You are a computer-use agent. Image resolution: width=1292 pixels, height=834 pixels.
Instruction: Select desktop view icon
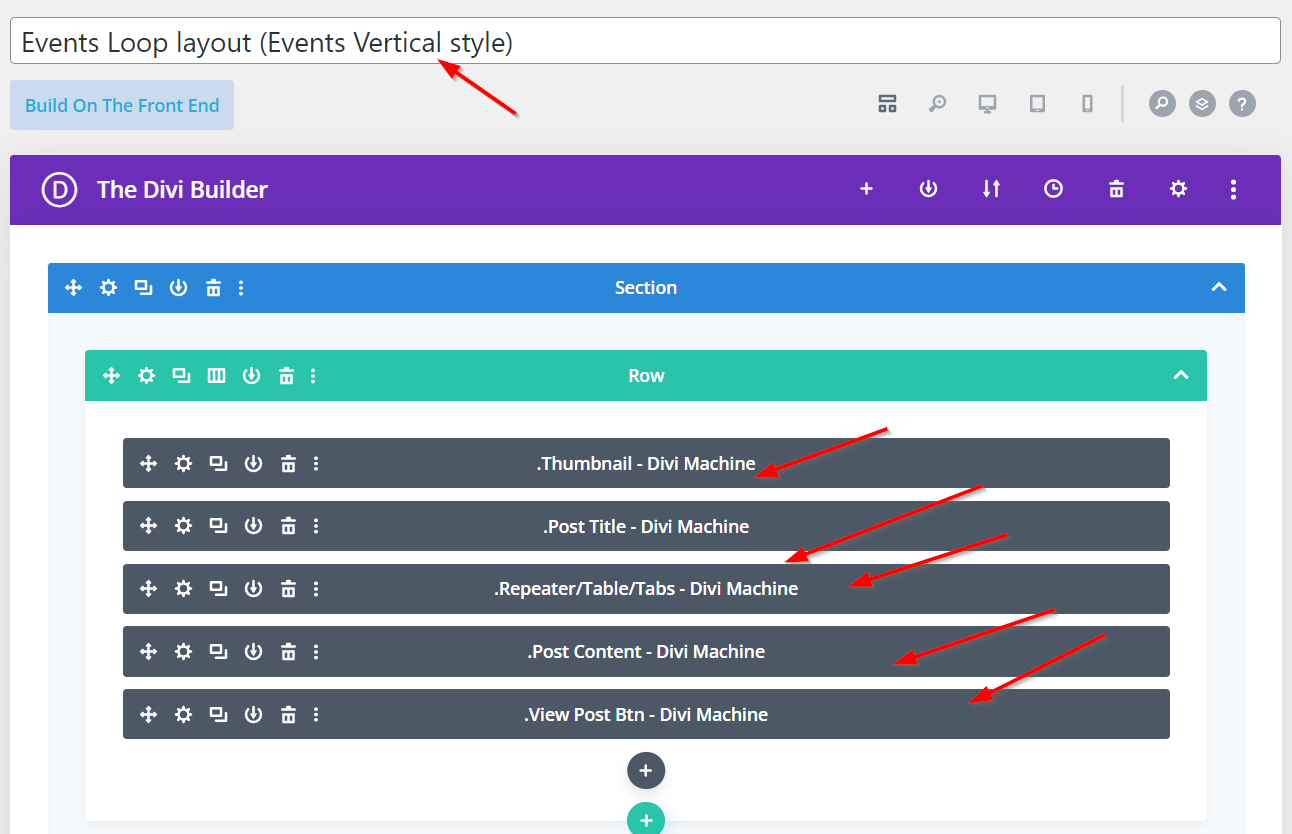click(x=987, y=104)
